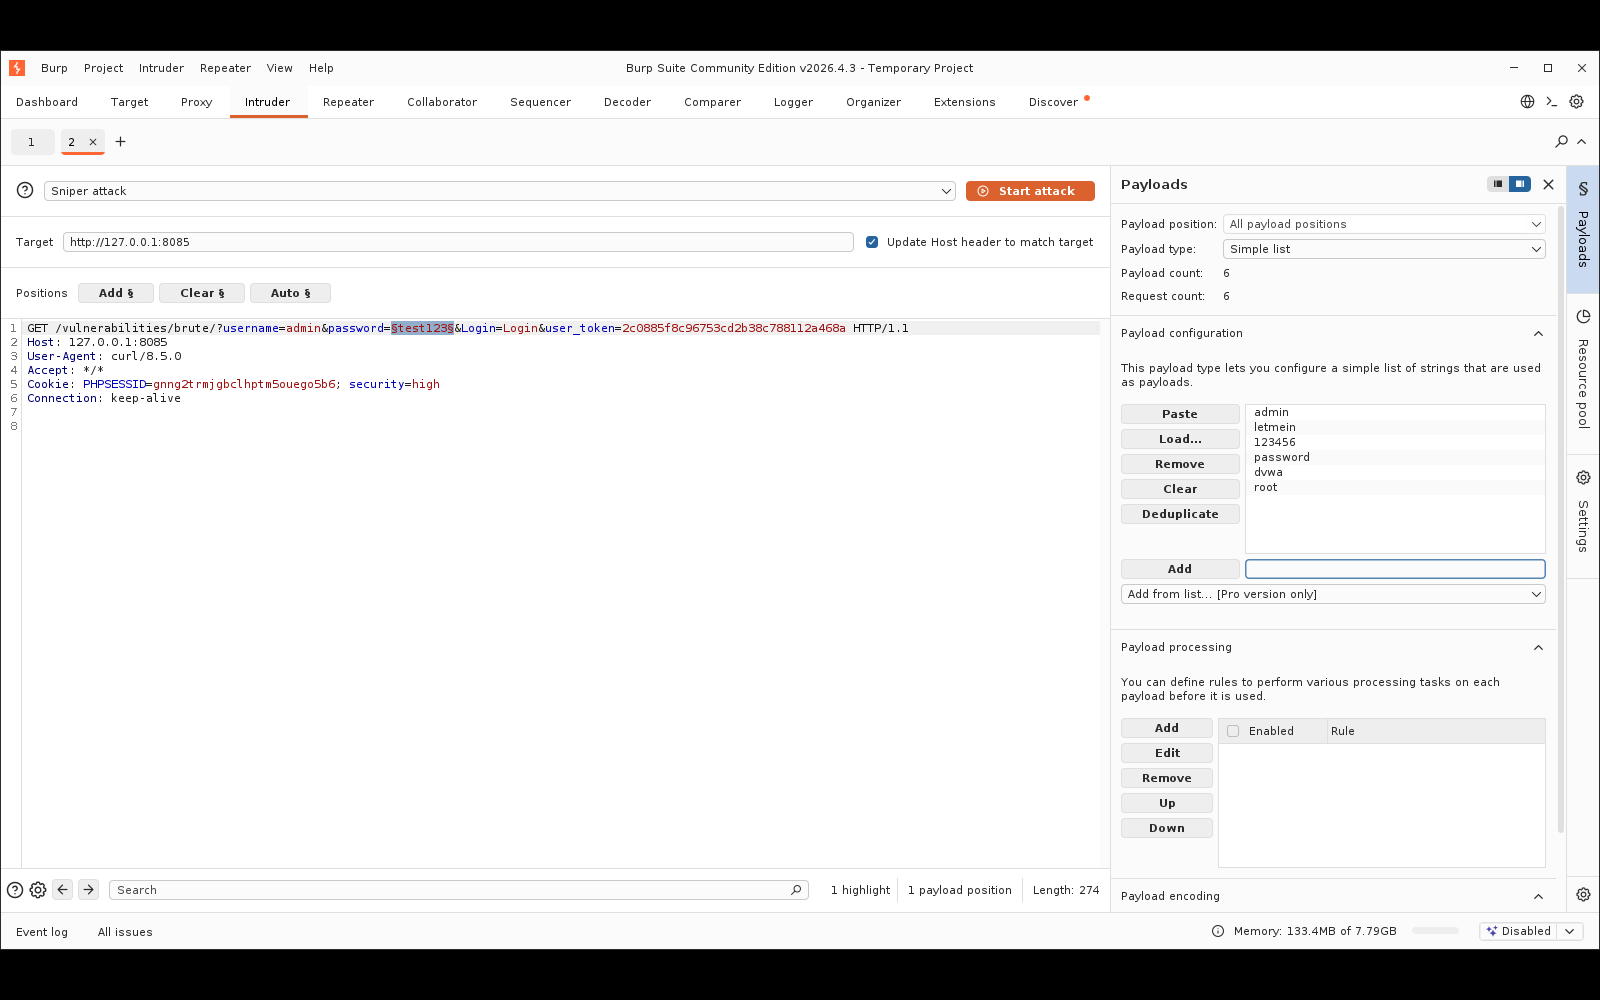Image resolution: width=1600 pixels, height=1000 pixels.
Task: Open the Settings sidebar gear icon
Action: [1583, 478]
